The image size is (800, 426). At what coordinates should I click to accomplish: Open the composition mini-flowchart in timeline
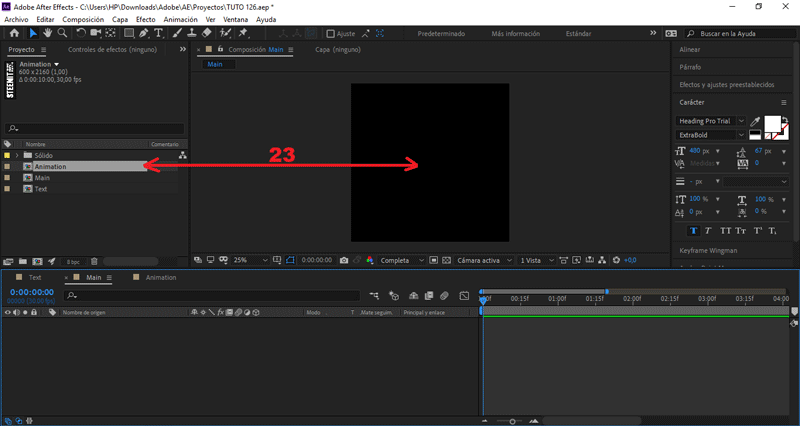[x=374, y=295]
